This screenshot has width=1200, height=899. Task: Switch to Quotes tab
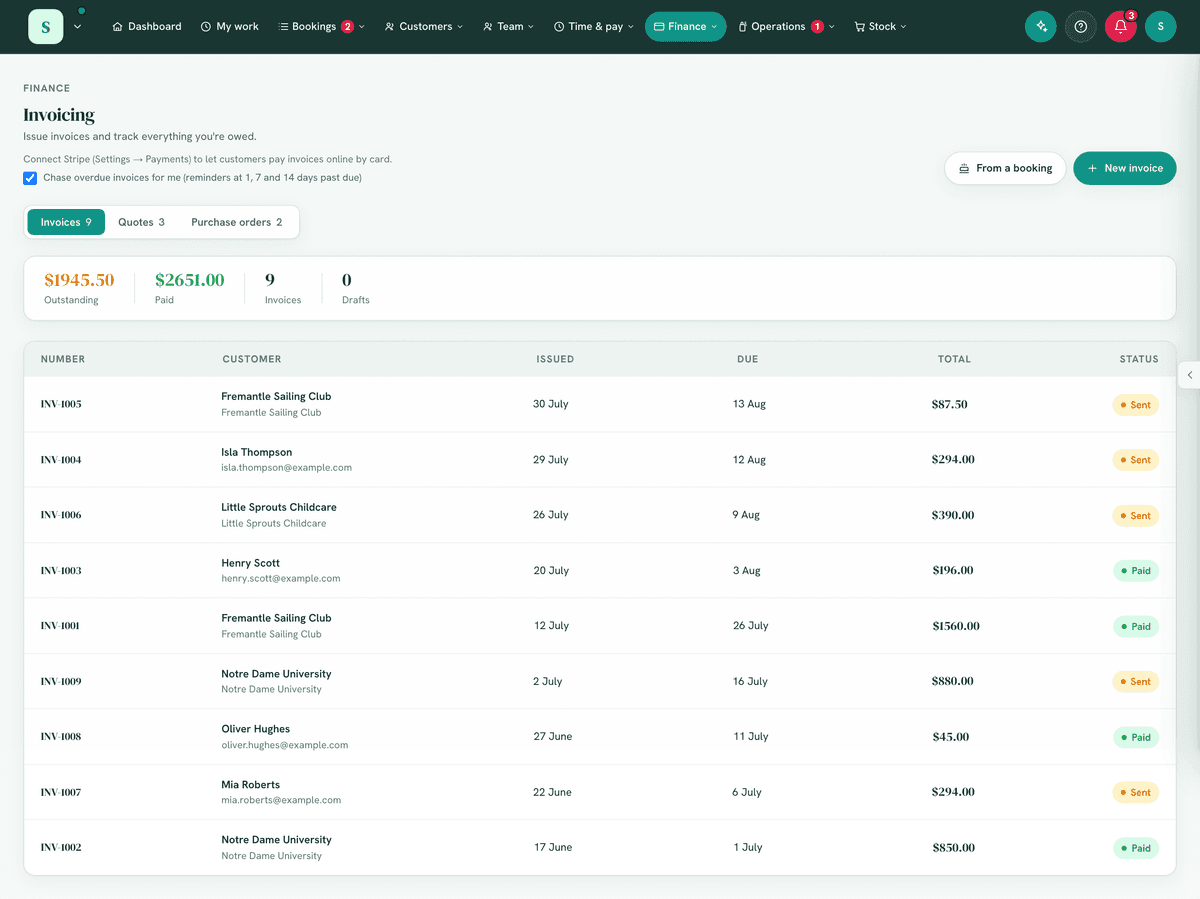click(141, 222)
